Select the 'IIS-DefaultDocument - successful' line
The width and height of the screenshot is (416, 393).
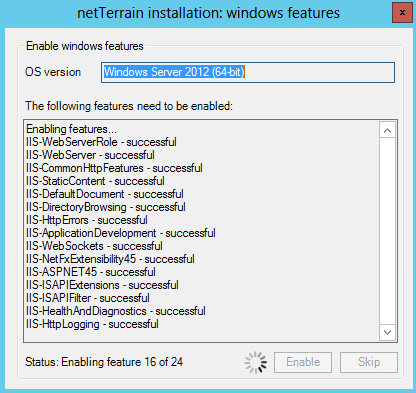(105, 194)
